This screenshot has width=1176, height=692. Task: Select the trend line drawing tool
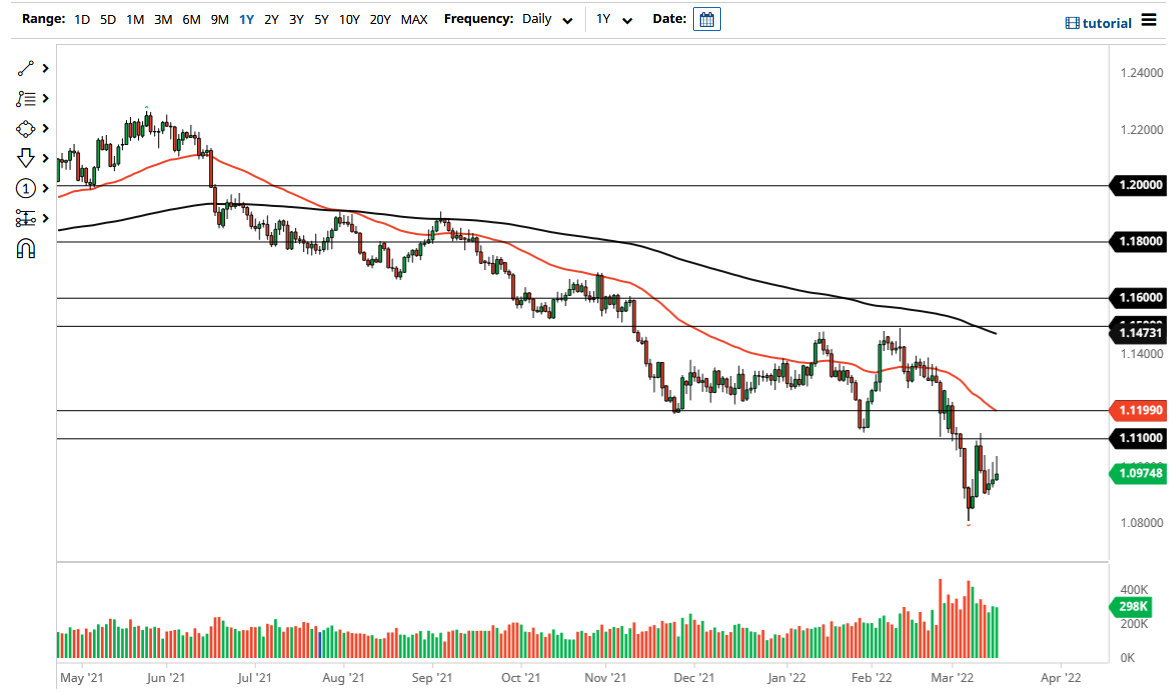24,68
